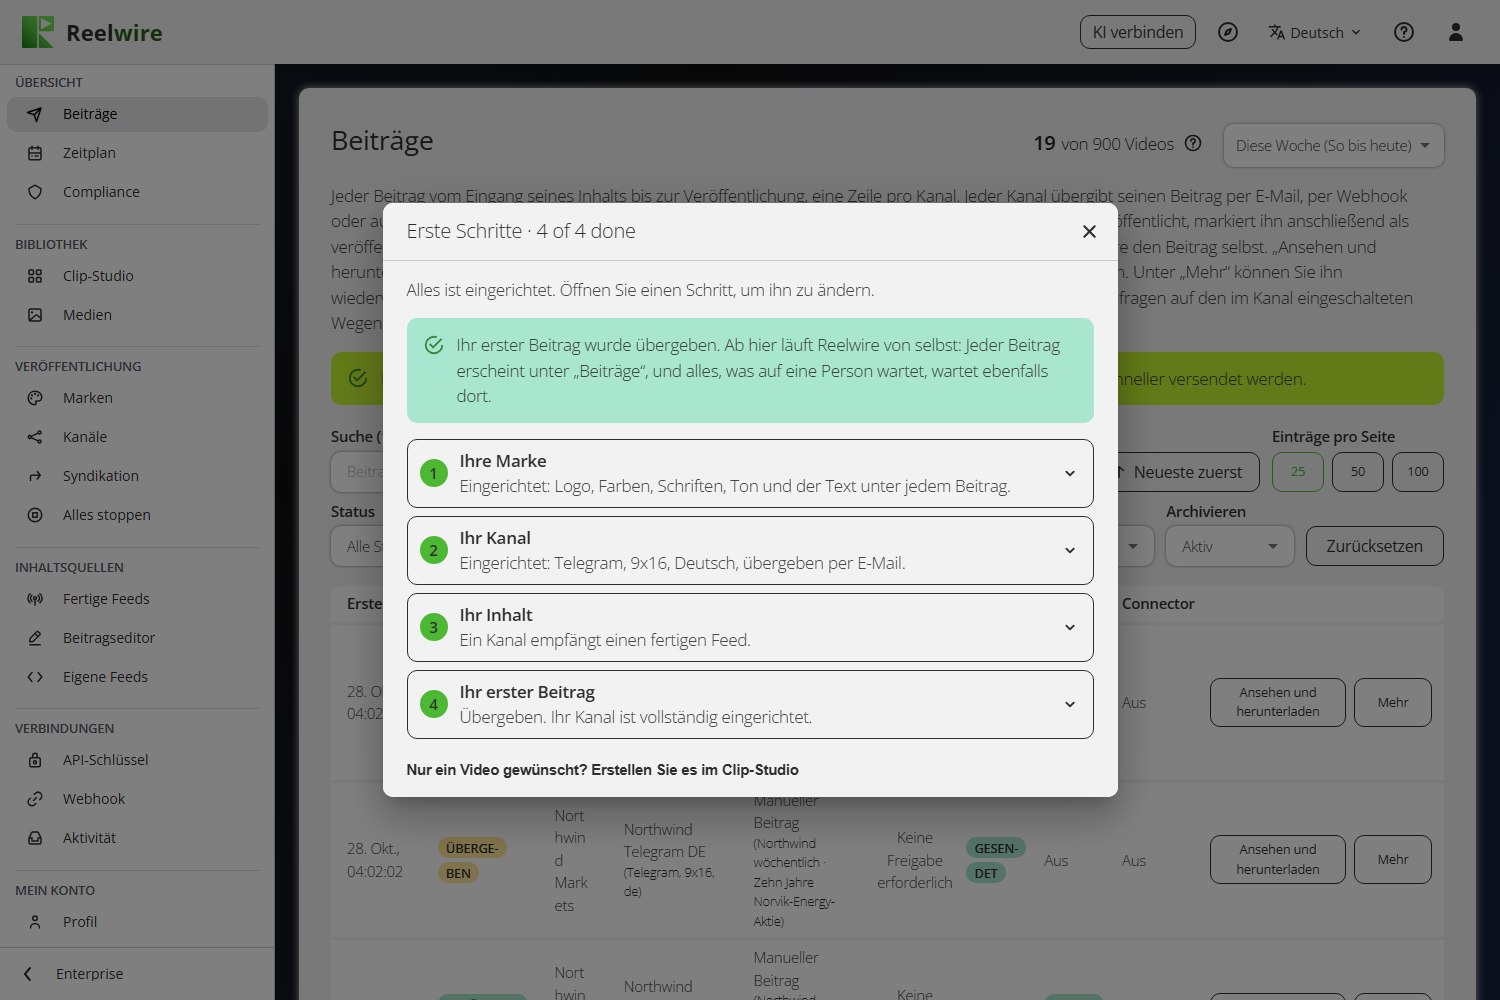1500x1000 pixels.
Task: Open the compass explore icon in header
Action: coord(1228,32)
